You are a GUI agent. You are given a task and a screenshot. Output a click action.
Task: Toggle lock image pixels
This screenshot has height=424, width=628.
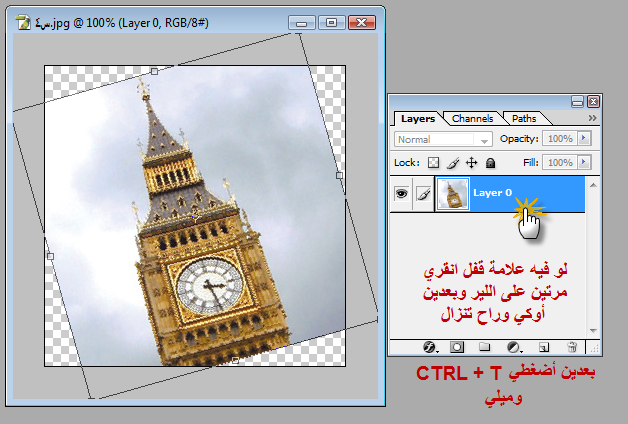453,162
